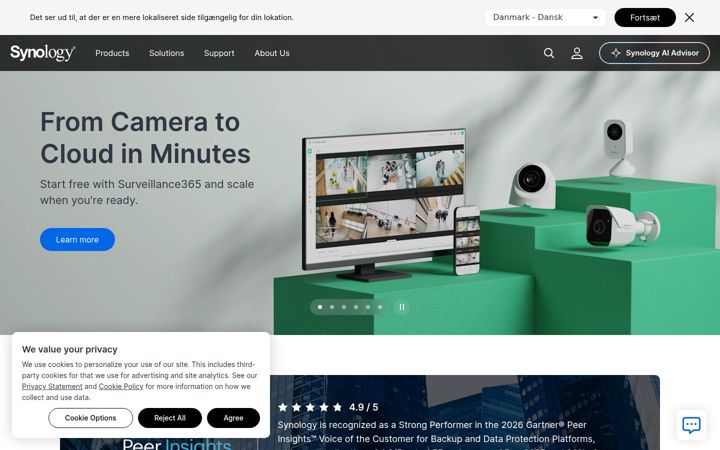Select the fifth carousel slide dot
This screenshot has height=450, width=720.
pyautogui.click(x=368, y=307)
